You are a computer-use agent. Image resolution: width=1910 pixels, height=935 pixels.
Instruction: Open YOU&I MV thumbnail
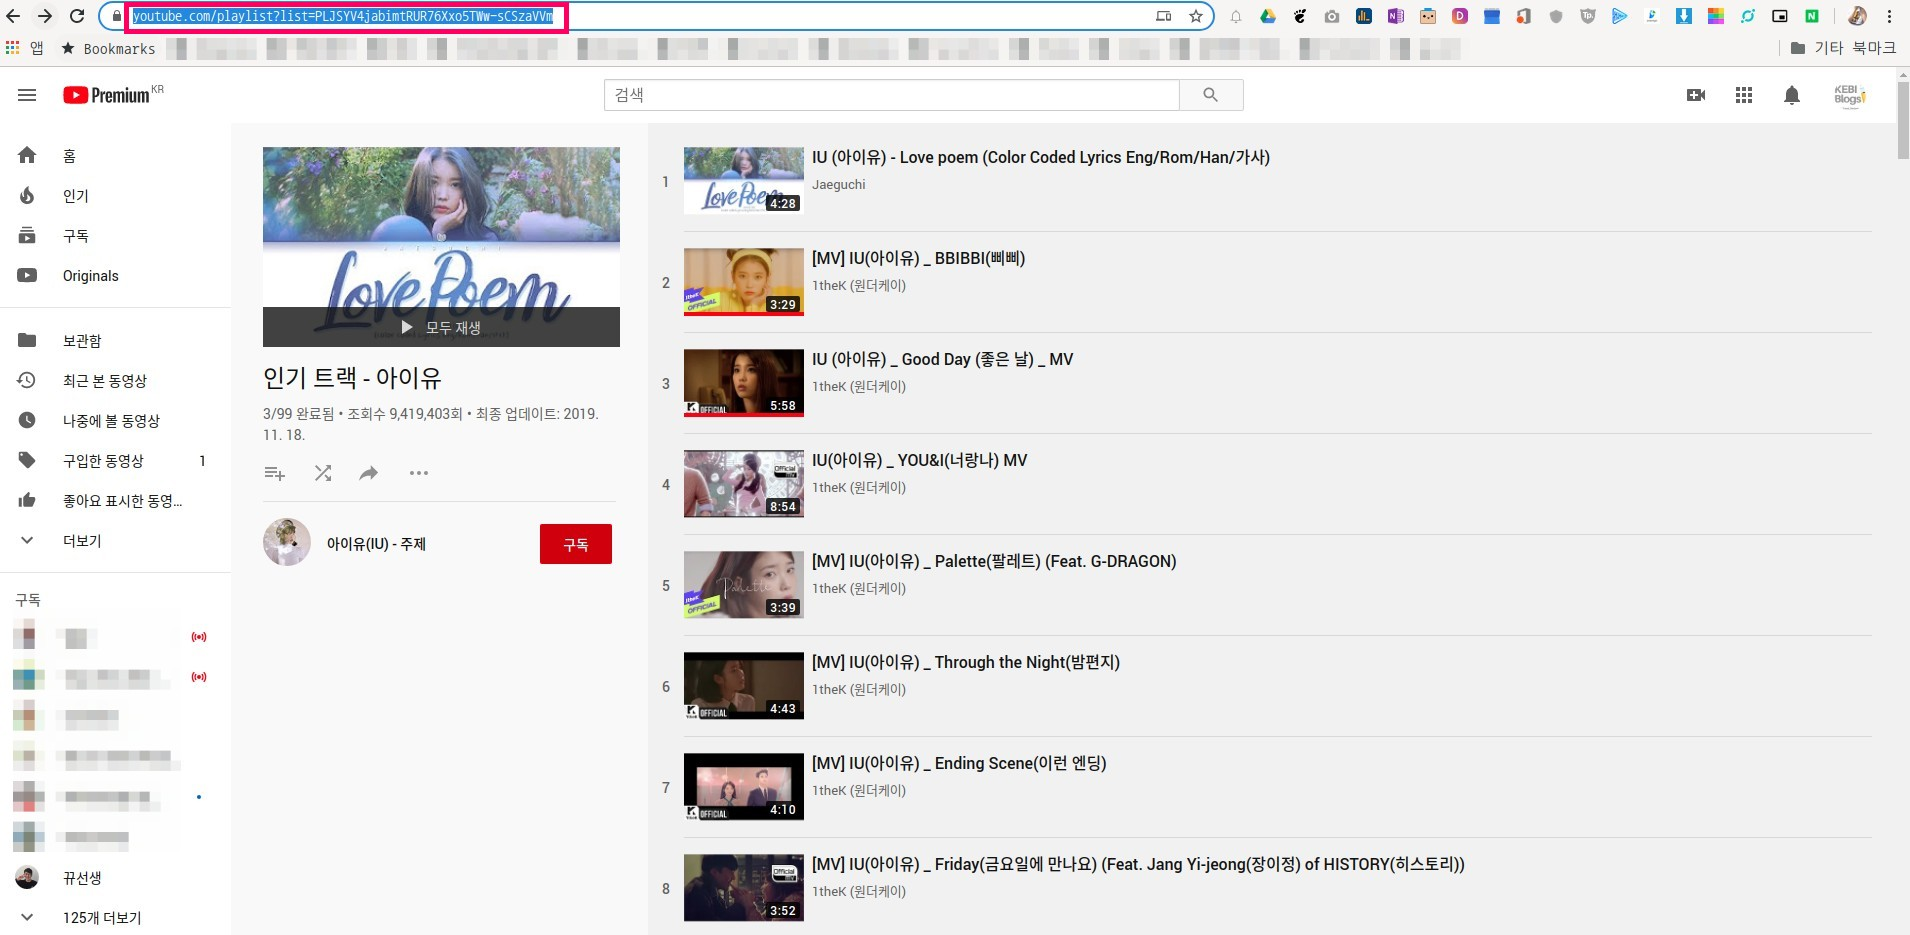pyautogui.click(x=744, y=484)
